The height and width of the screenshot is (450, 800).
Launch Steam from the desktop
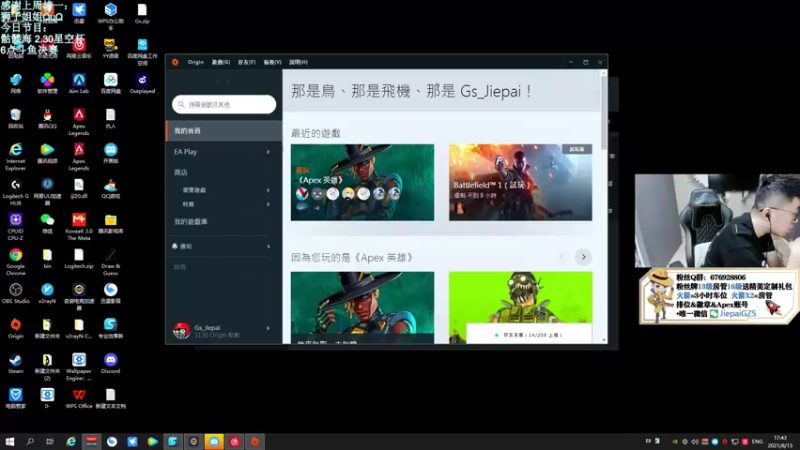pyautogui.click(x=16, y=363)
